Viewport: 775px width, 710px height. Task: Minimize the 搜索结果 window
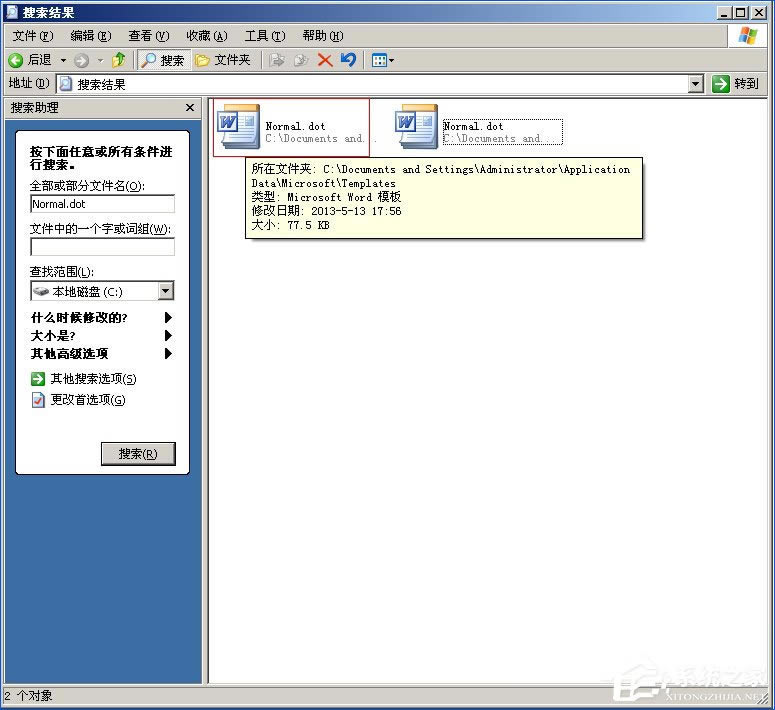coord(724,12)
